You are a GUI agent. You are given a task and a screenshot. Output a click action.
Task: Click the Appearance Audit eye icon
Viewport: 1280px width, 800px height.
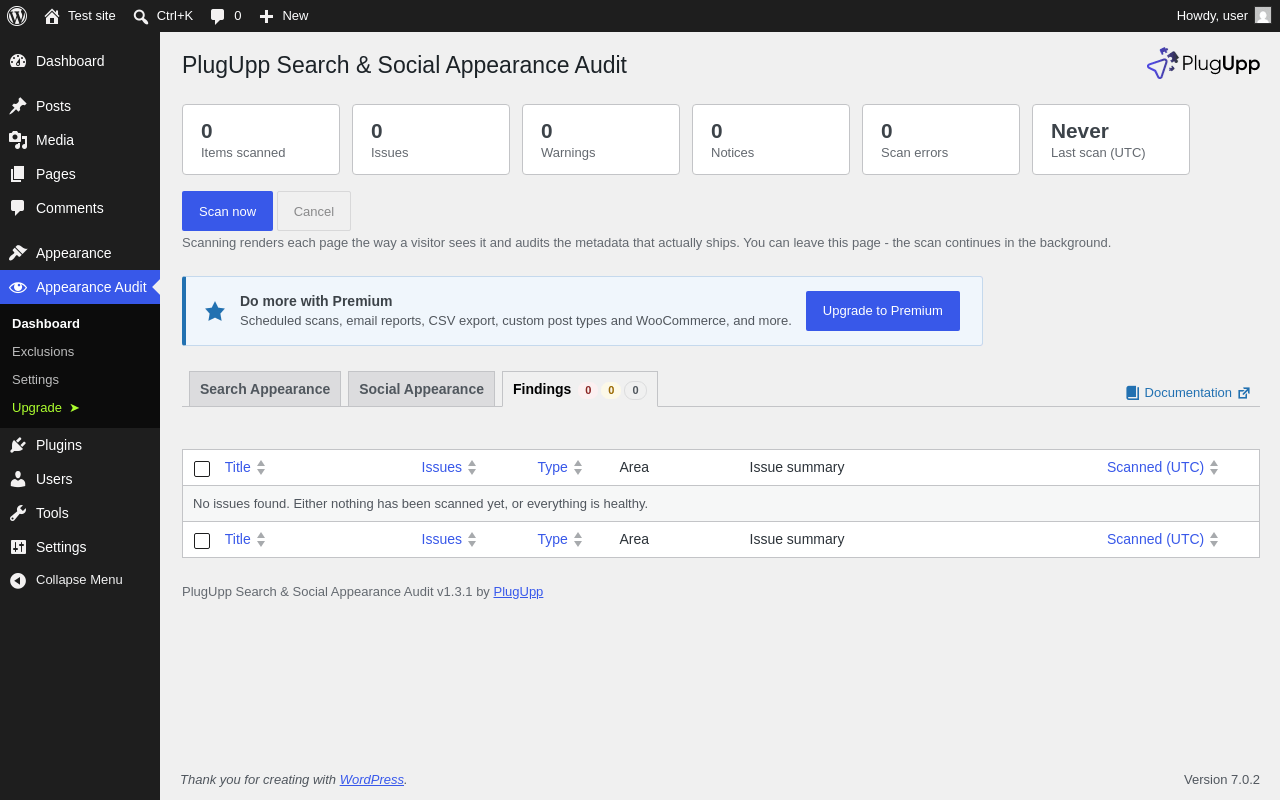click(18, 287)
